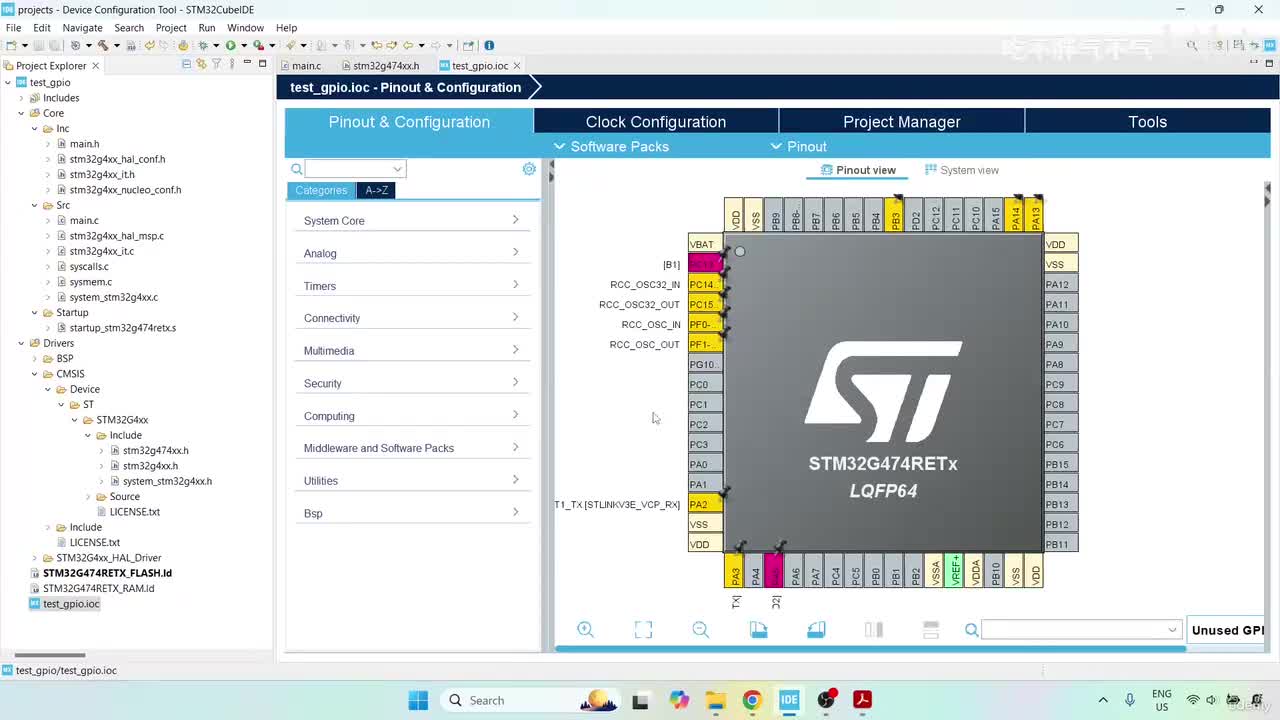Click the PC13 pin labeled B1
This screenshot has height=720, width=1280.
tap(704, 264)
